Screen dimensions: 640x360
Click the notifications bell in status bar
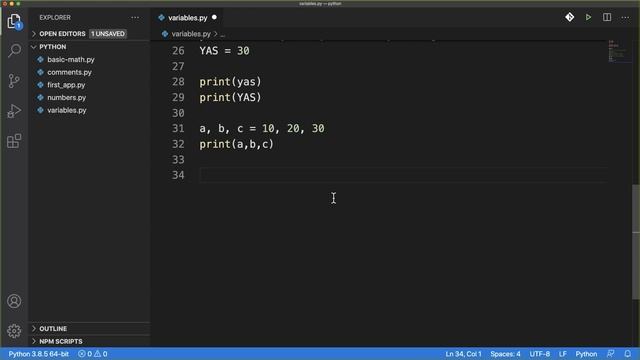[627, 353]
